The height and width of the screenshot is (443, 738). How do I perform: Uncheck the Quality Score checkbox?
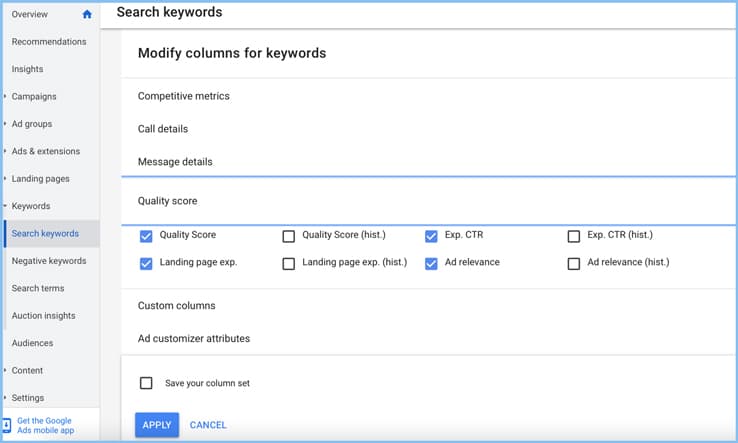146,236
